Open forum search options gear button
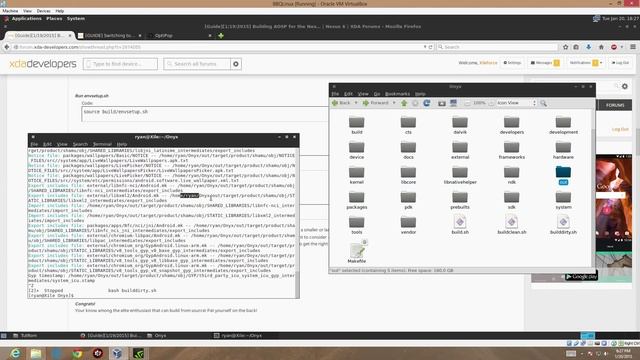This screenshot has width=640, height=360. (236, 64)
